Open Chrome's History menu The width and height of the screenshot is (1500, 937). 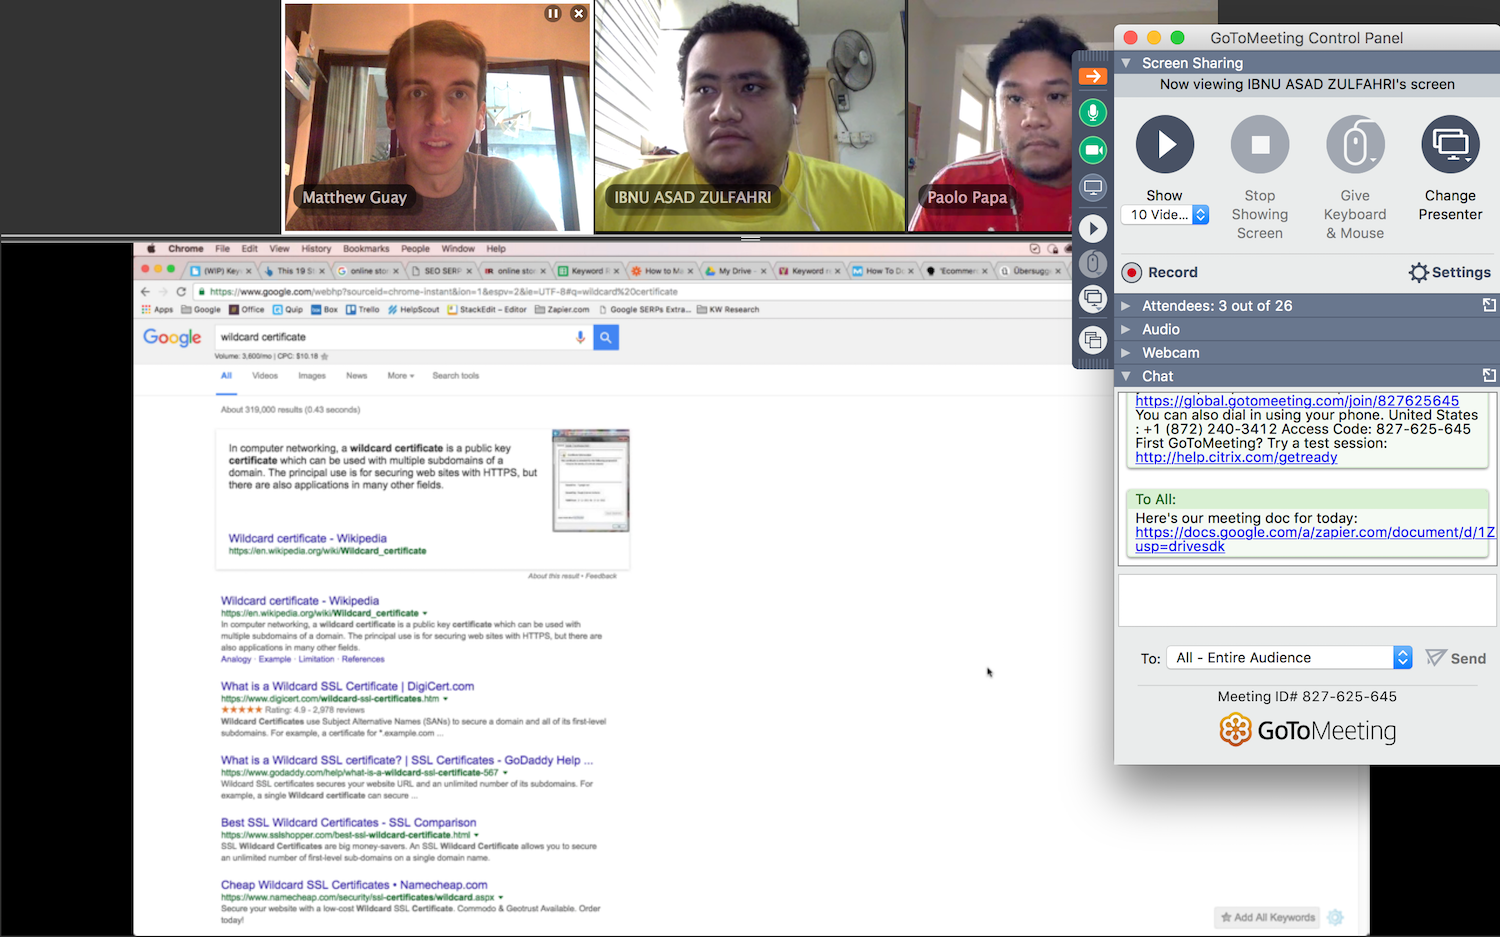[316, 248]
